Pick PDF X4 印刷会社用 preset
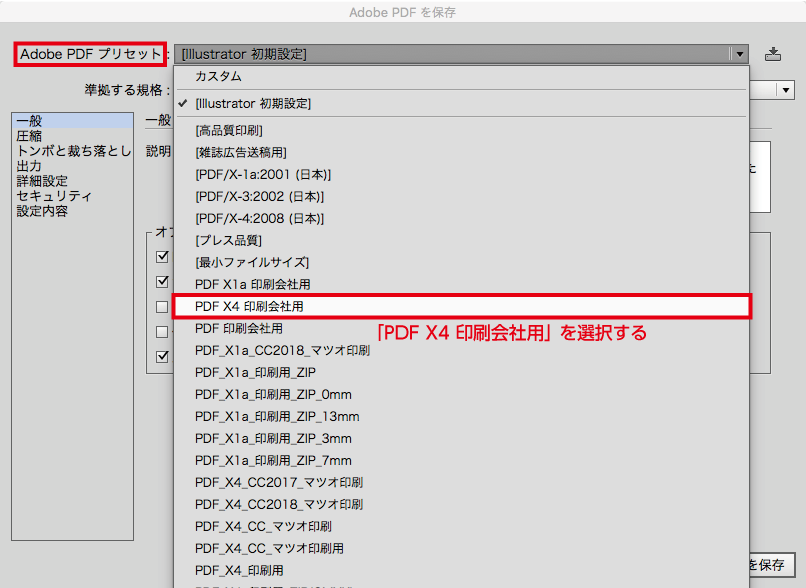The height and width of the screenshot is (588, 806). (461, 306)
